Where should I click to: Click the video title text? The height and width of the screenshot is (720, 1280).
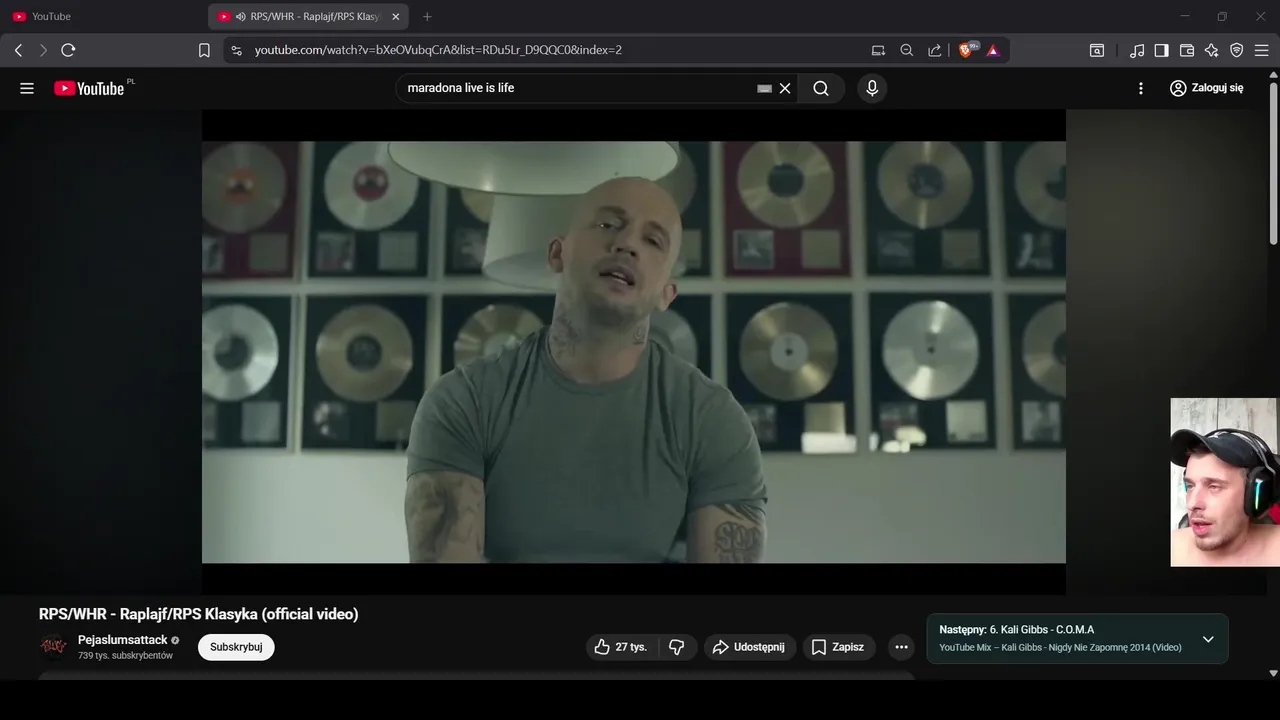(198, 614)
